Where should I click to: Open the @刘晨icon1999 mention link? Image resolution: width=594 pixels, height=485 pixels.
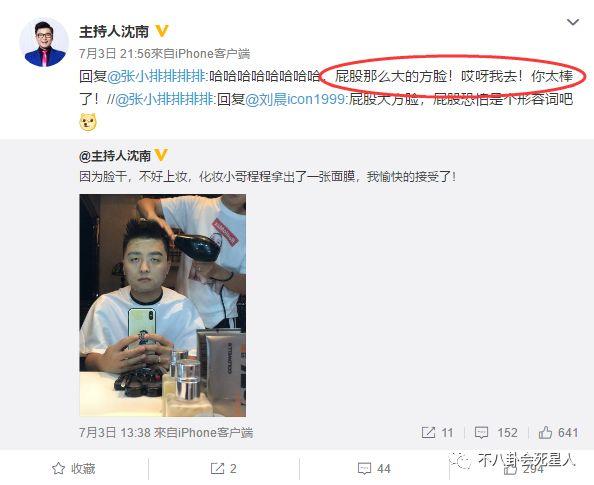295,100
